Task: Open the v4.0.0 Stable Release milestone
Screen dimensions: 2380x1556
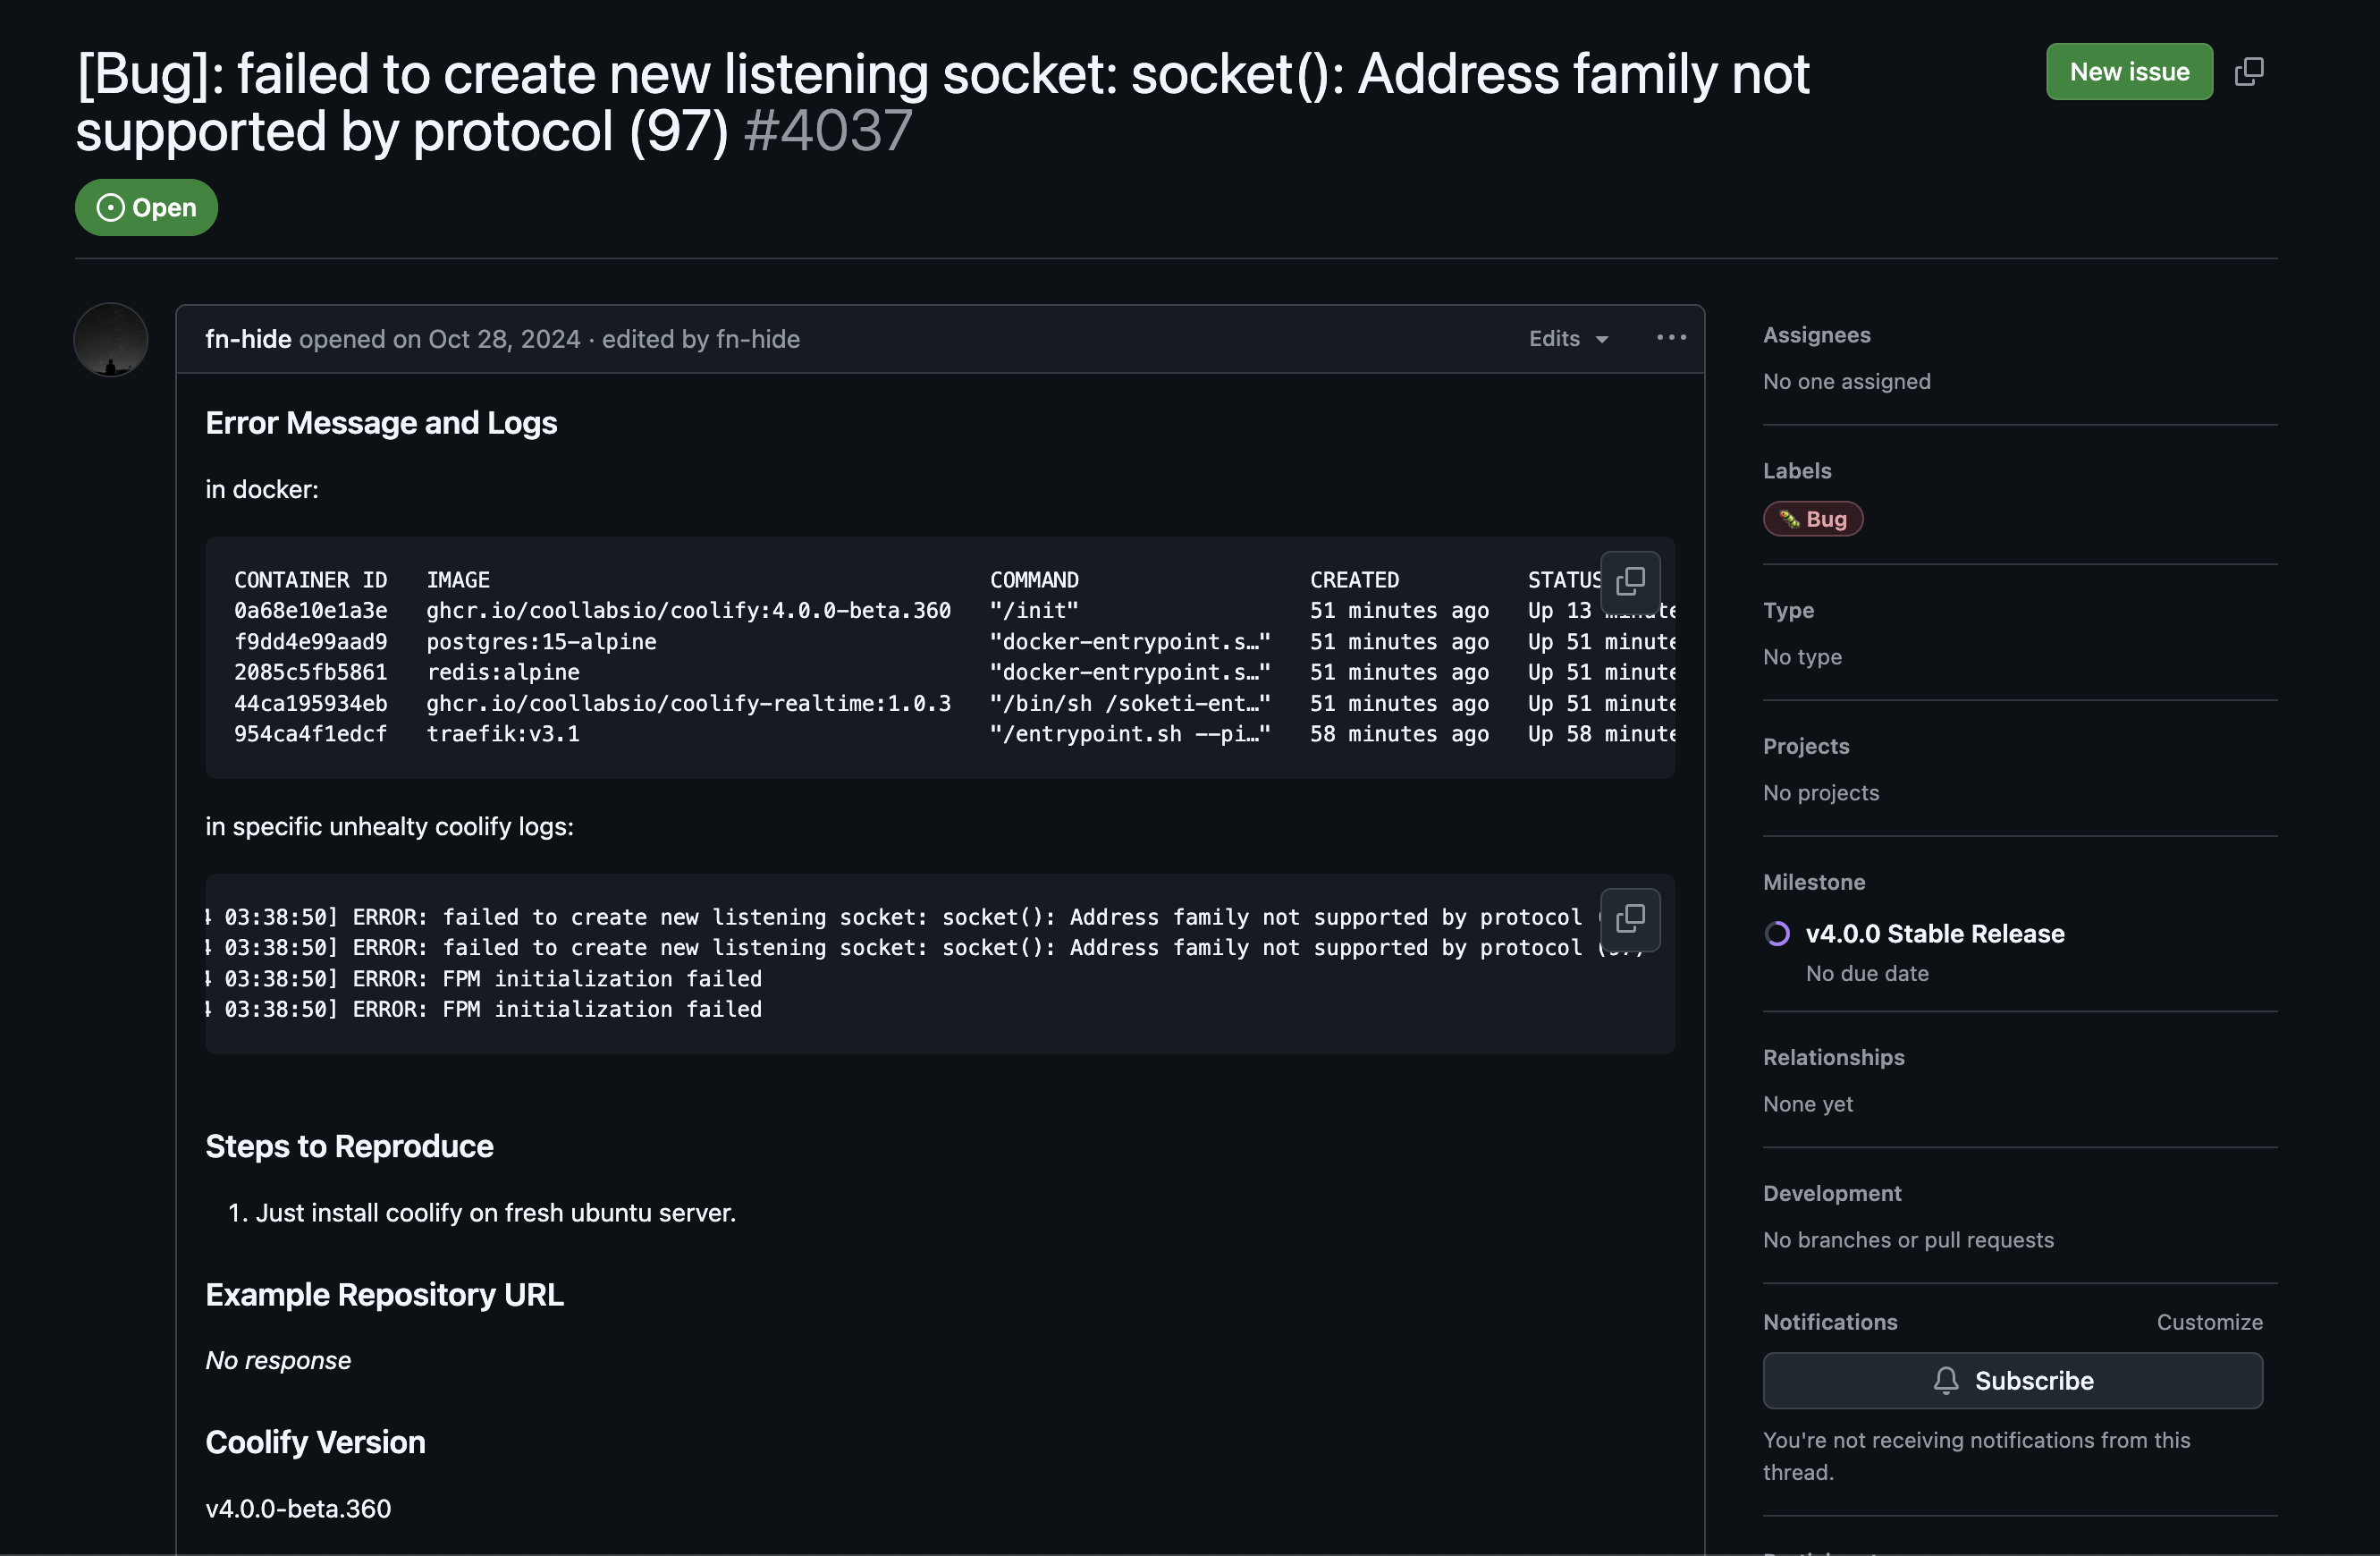Action: tap(1935, 934)
